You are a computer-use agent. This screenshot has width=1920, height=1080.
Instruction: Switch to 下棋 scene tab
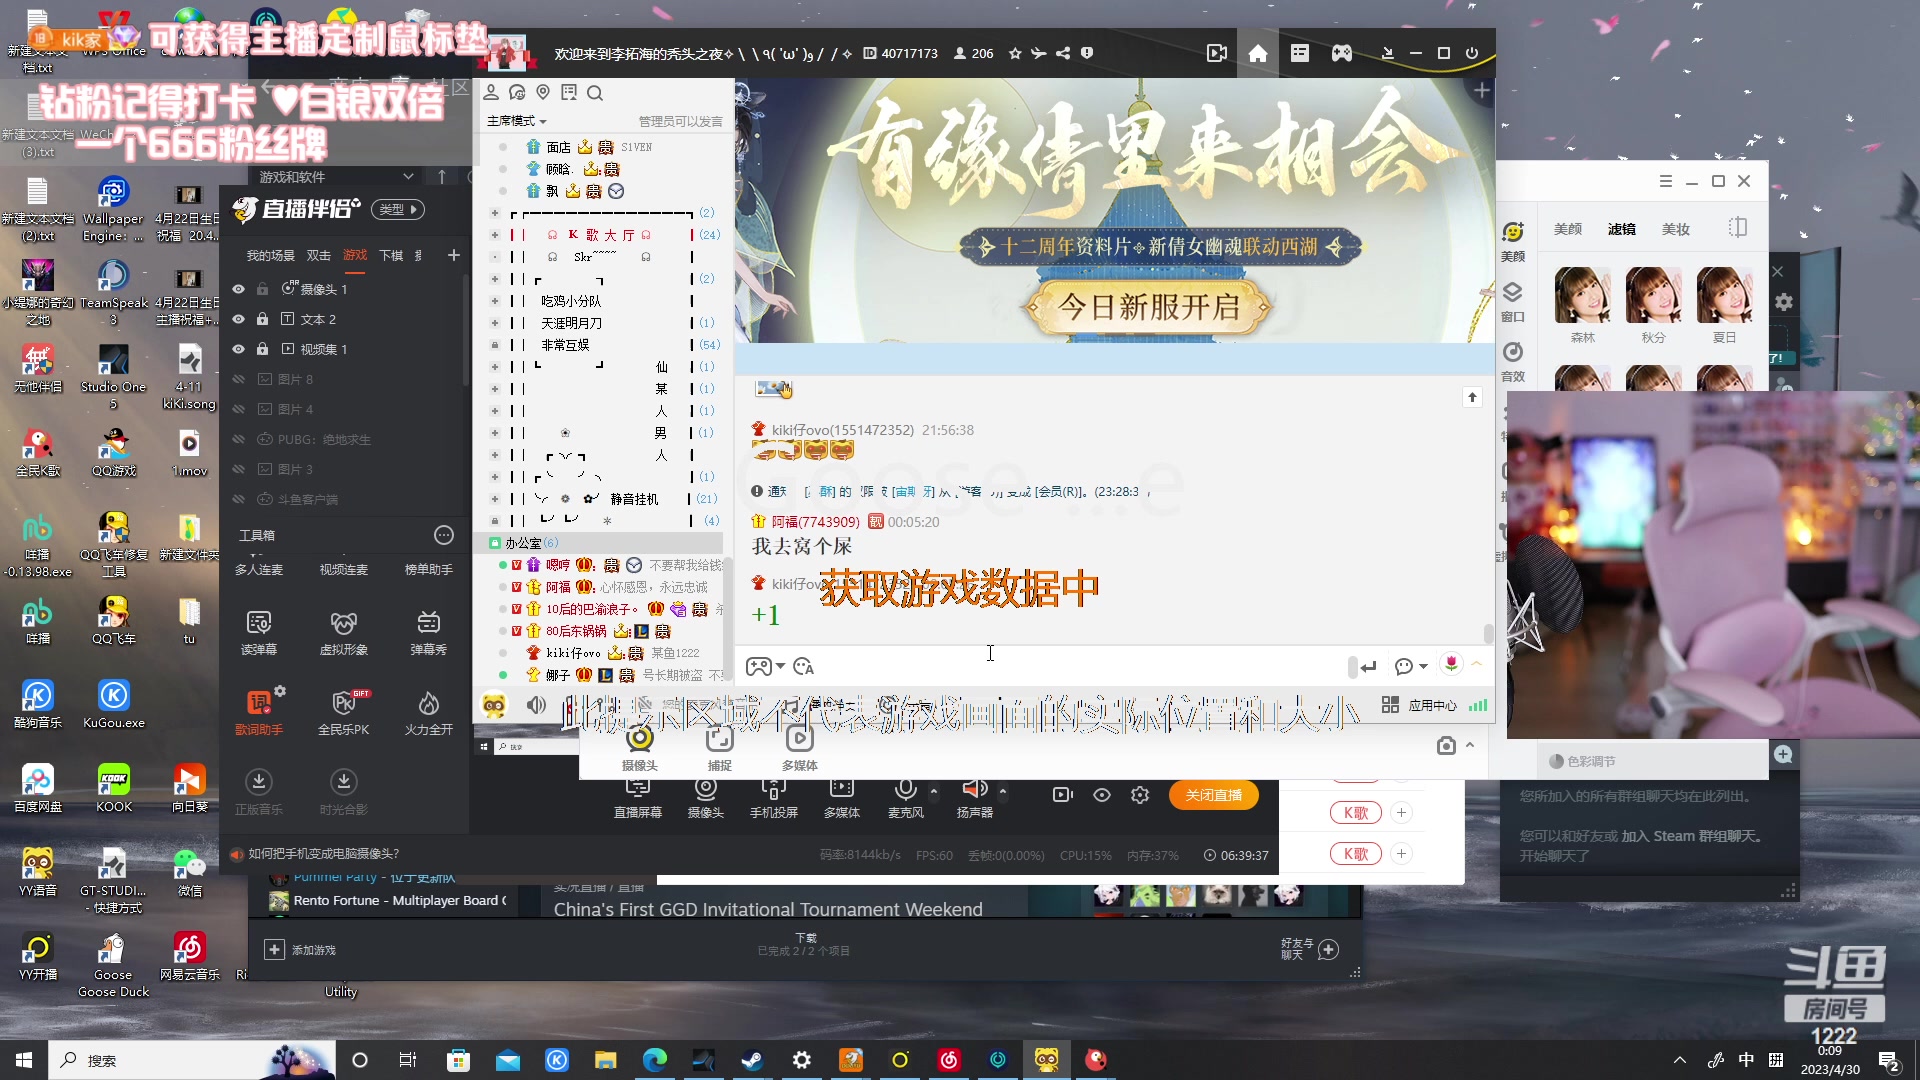pyautogui.click(x=391, y=256)
